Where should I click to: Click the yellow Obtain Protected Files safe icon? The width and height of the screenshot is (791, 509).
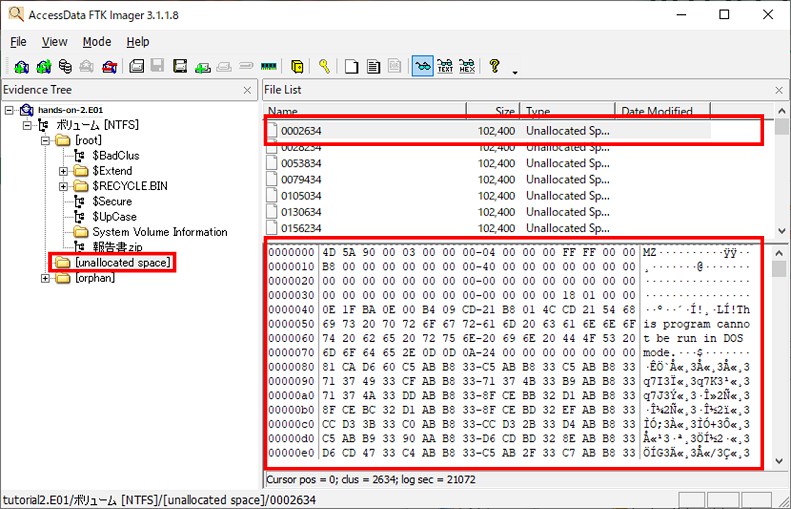298,66
